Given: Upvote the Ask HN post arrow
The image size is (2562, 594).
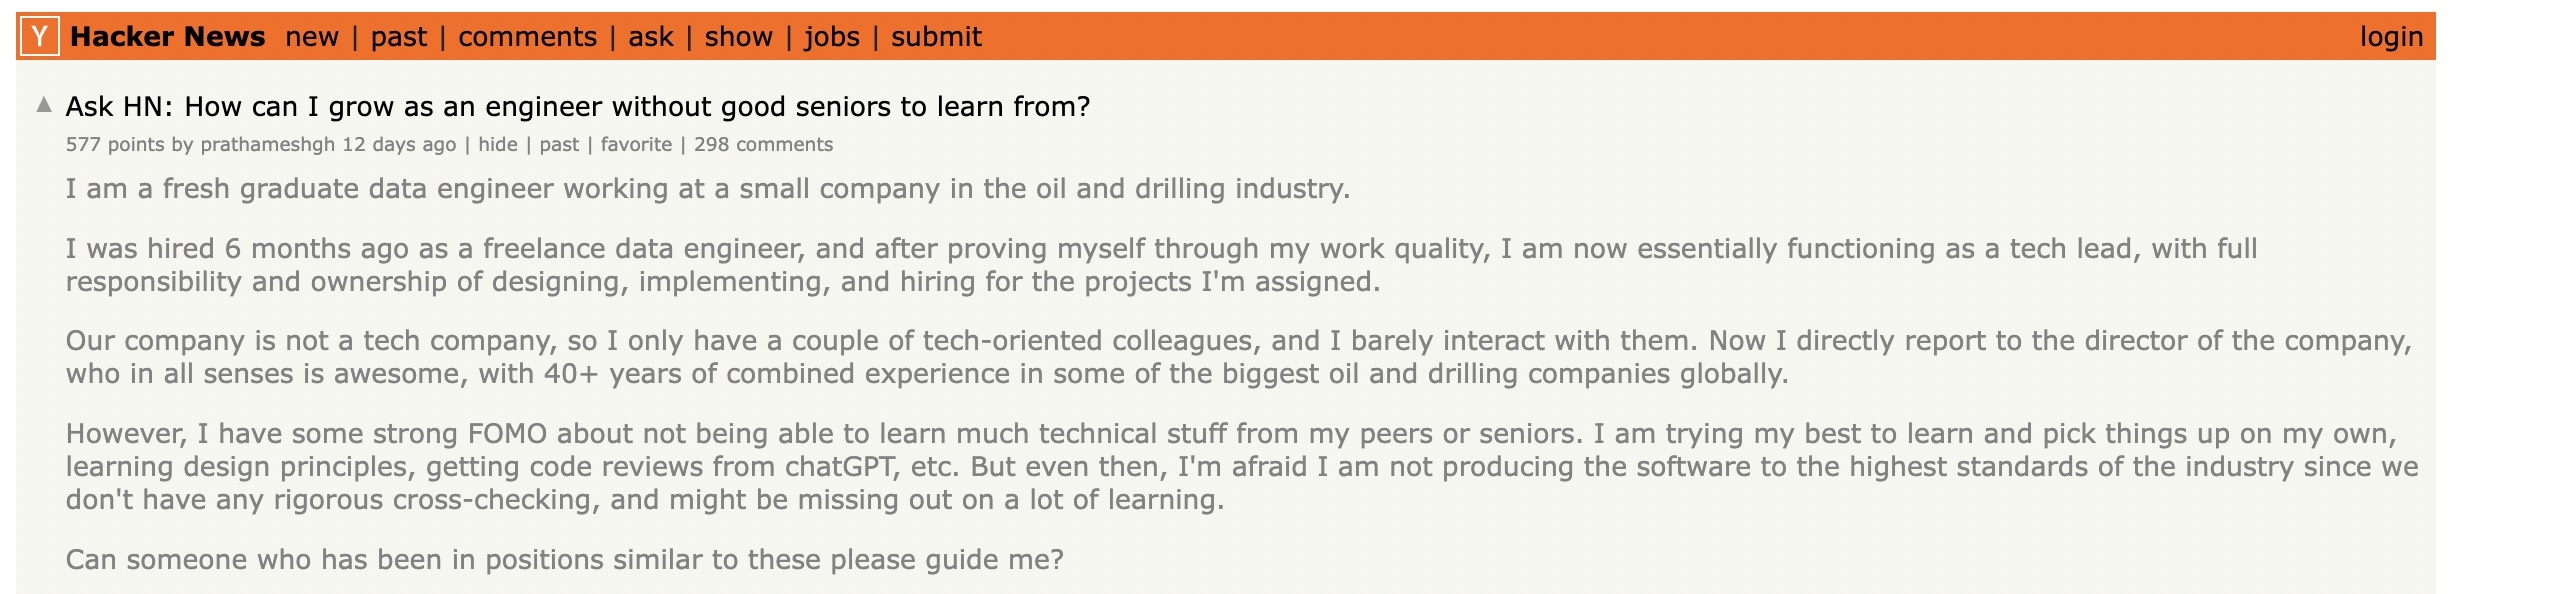Looking at the screenshot, I should coord(44,104).
